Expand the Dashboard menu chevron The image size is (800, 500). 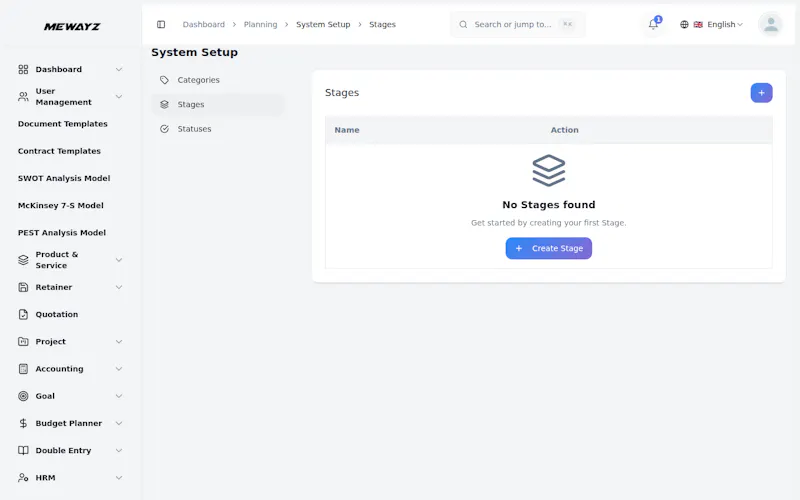[x=119, y=69]
